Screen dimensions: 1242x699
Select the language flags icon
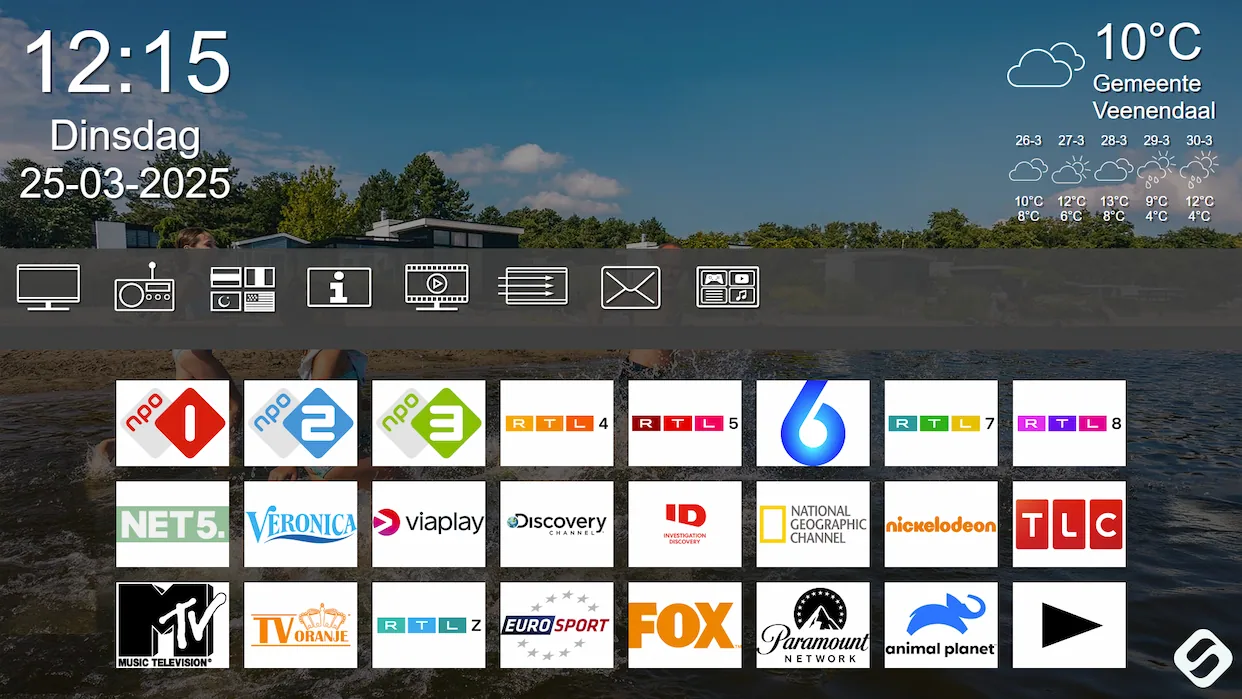(243, 288)
